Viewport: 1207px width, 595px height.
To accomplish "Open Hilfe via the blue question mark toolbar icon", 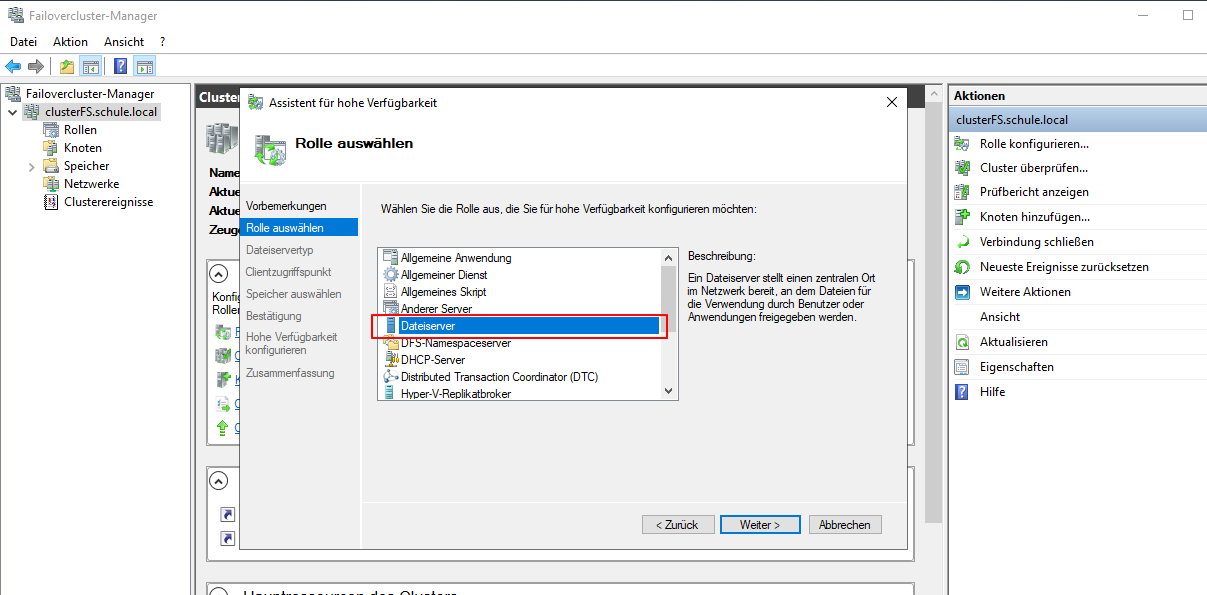I will point(119,66).
